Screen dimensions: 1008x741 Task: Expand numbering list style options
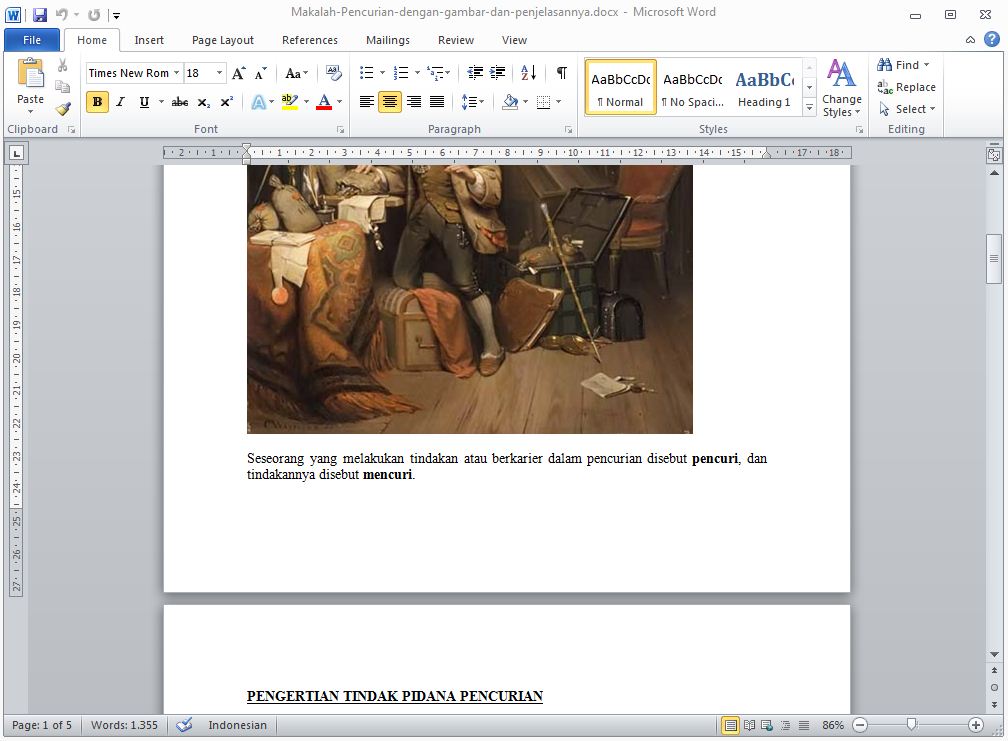[x=417, y=73]
